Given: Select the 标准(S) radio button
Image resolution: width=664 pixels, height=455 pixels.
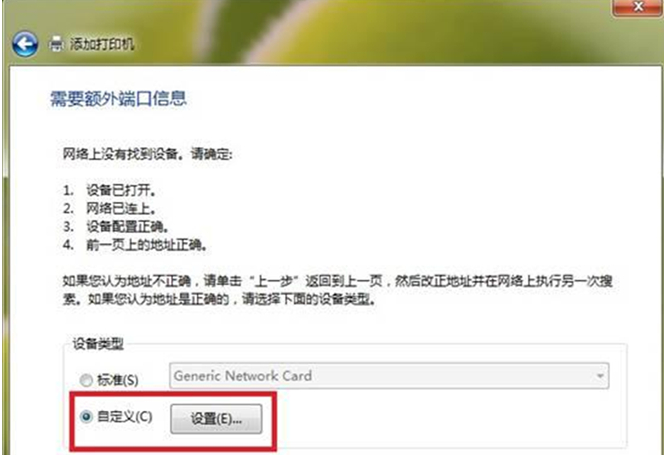Looking at the screenshot, I should 86,380.
